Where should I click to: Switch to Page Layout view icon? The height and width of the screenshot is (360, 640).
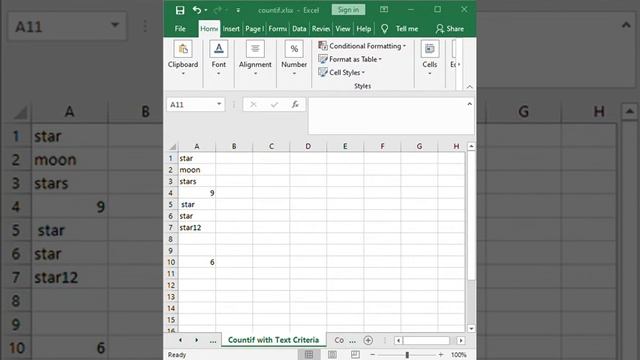332,355
